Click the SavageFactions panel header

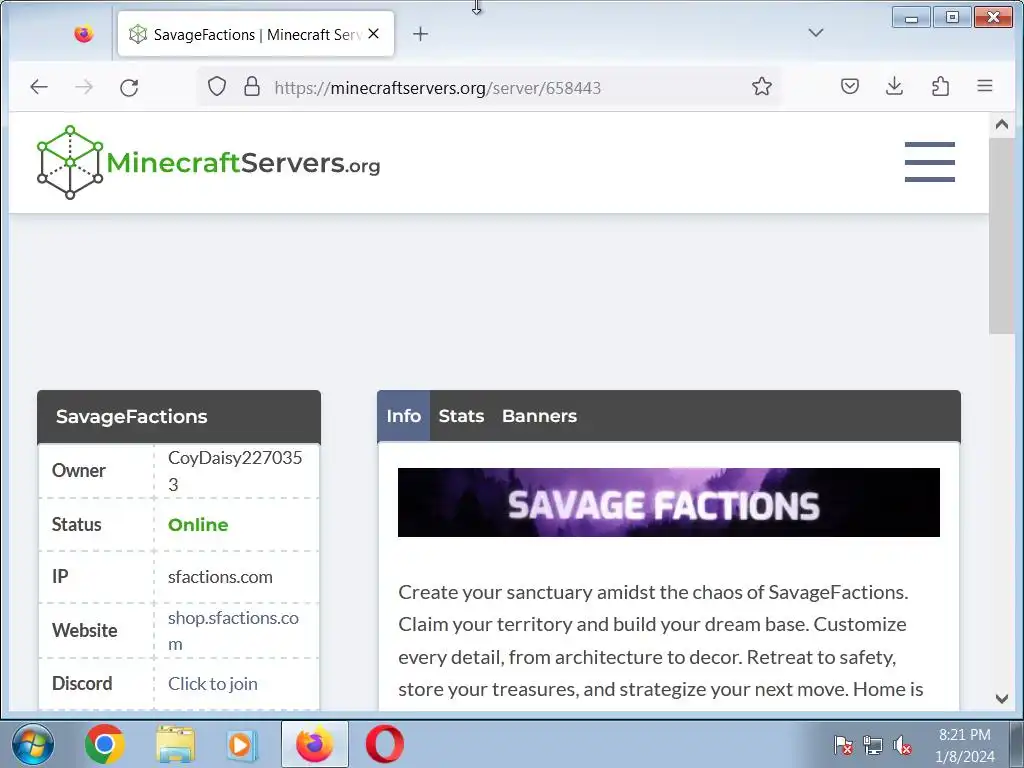(x=179, y=417)
